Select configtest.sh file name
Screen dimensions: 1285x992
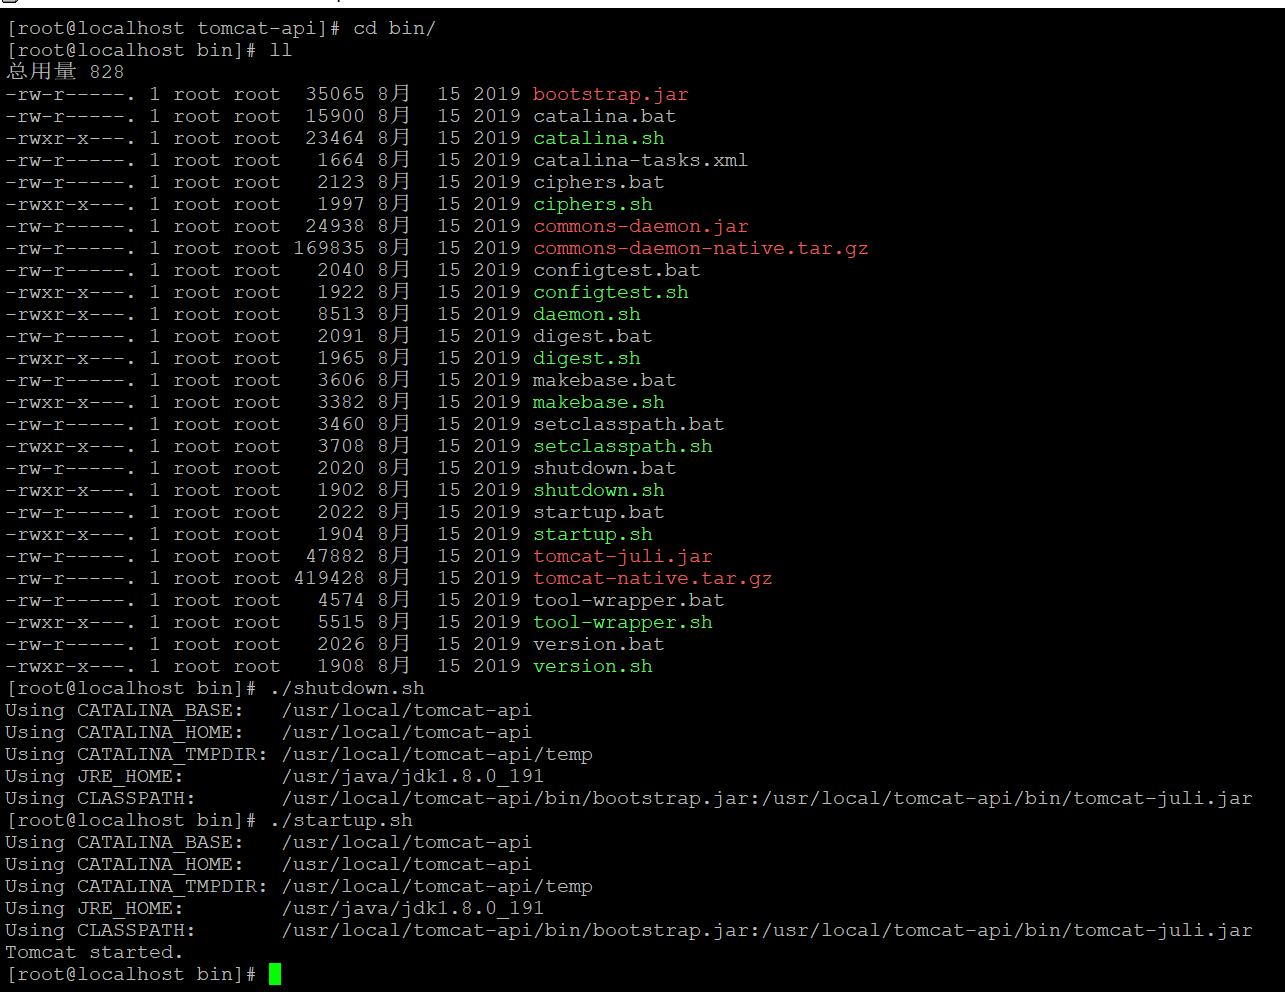(x=610, y=292)
